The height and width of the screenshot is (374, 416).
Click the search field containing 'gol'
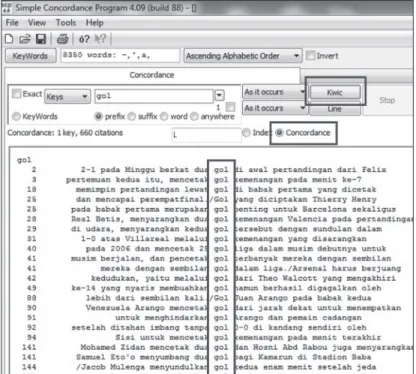(154, 96)
